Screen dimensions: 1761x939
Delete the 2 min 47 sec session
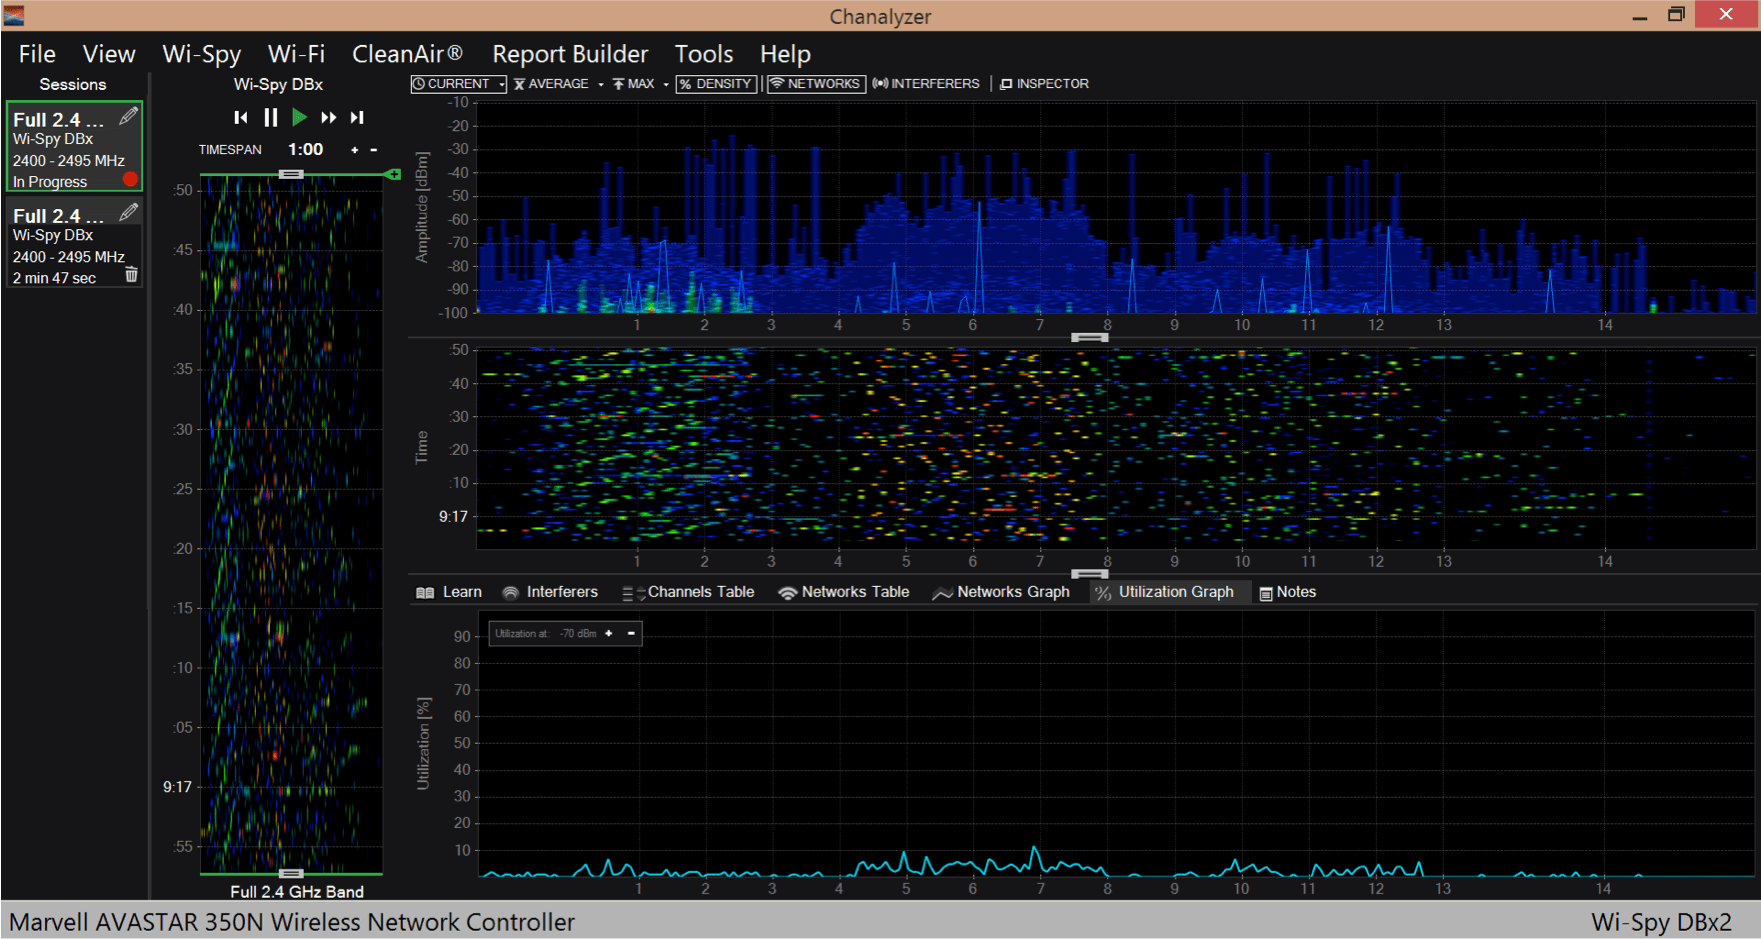[131, 275]
